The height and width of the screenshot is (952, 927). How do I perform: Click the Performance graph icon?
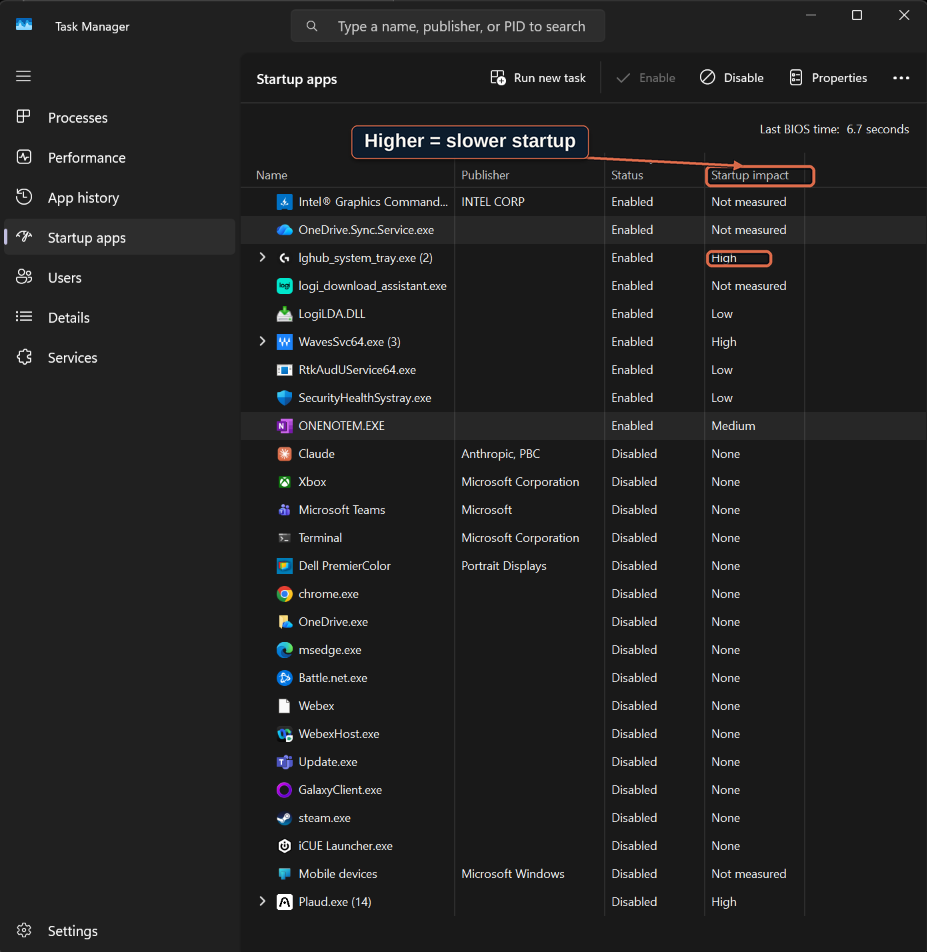[24, 157]
